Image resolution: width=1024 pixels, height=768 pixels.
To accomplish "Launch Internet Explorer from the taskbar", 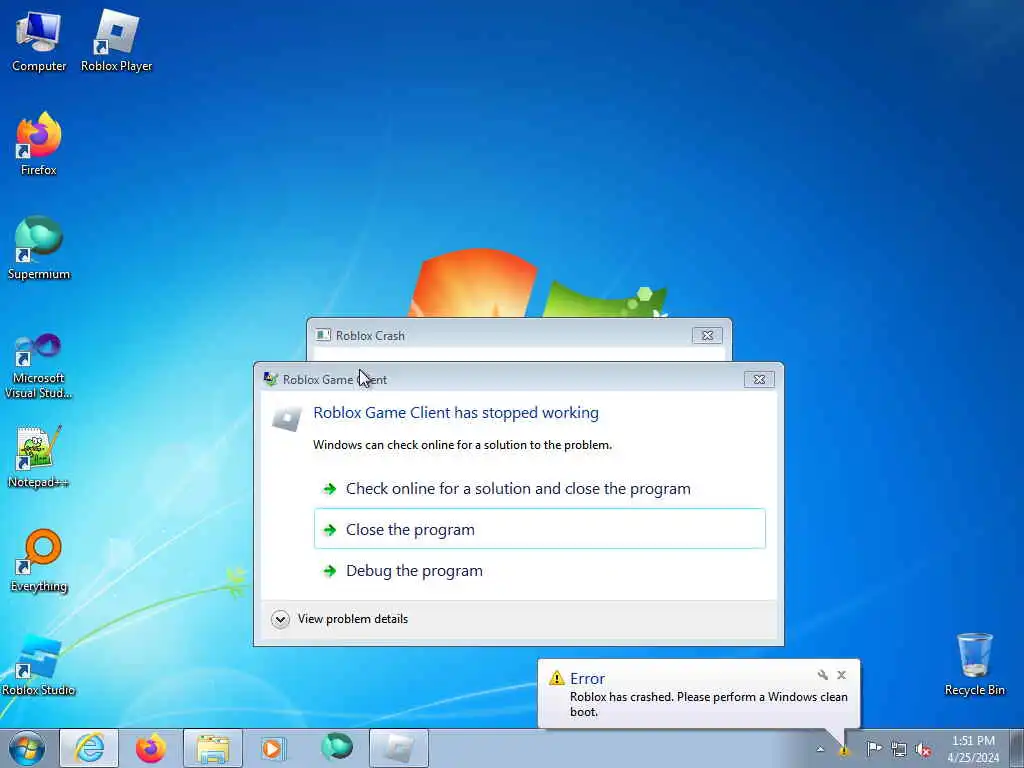I will point(89,748).
